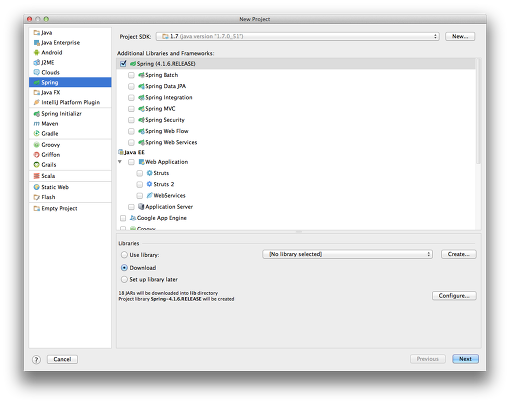
Task: Enable the Spring Integration checkbox
Action: [131, 98]
